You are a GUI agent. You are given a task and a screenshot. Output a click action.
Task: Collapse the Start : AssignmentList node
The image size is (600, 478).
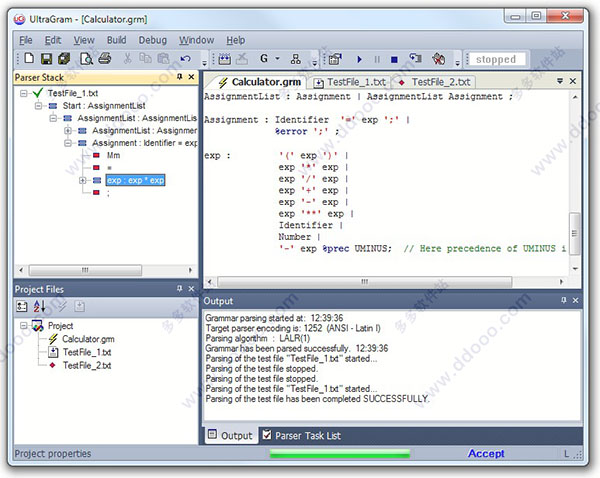38,106
